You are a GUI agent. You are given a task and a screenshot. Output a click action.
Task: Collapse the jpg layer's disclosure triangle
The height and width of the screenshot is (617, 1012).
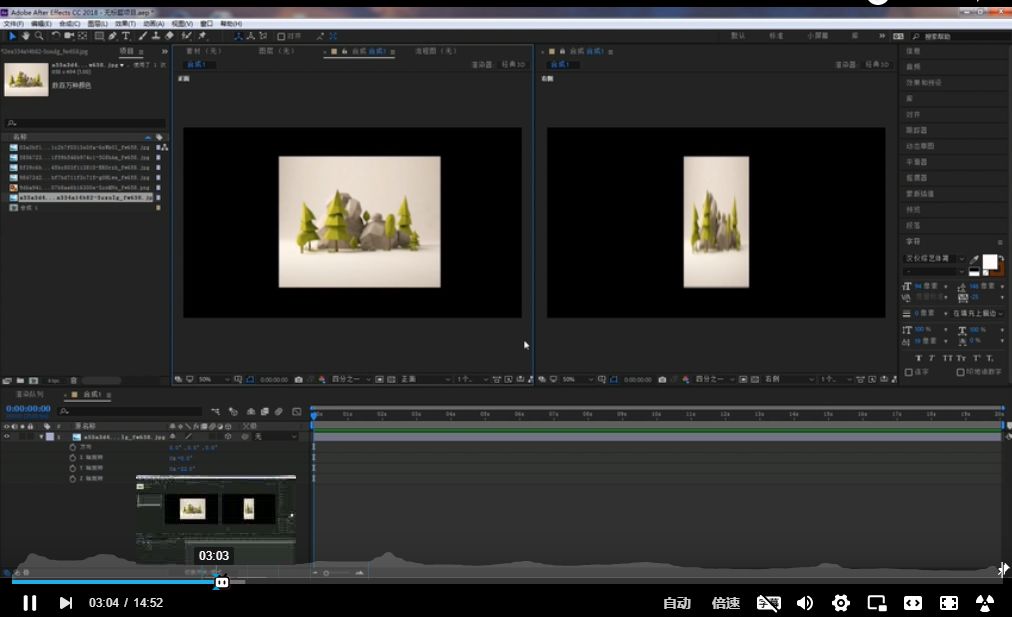(x=41, y=437)
